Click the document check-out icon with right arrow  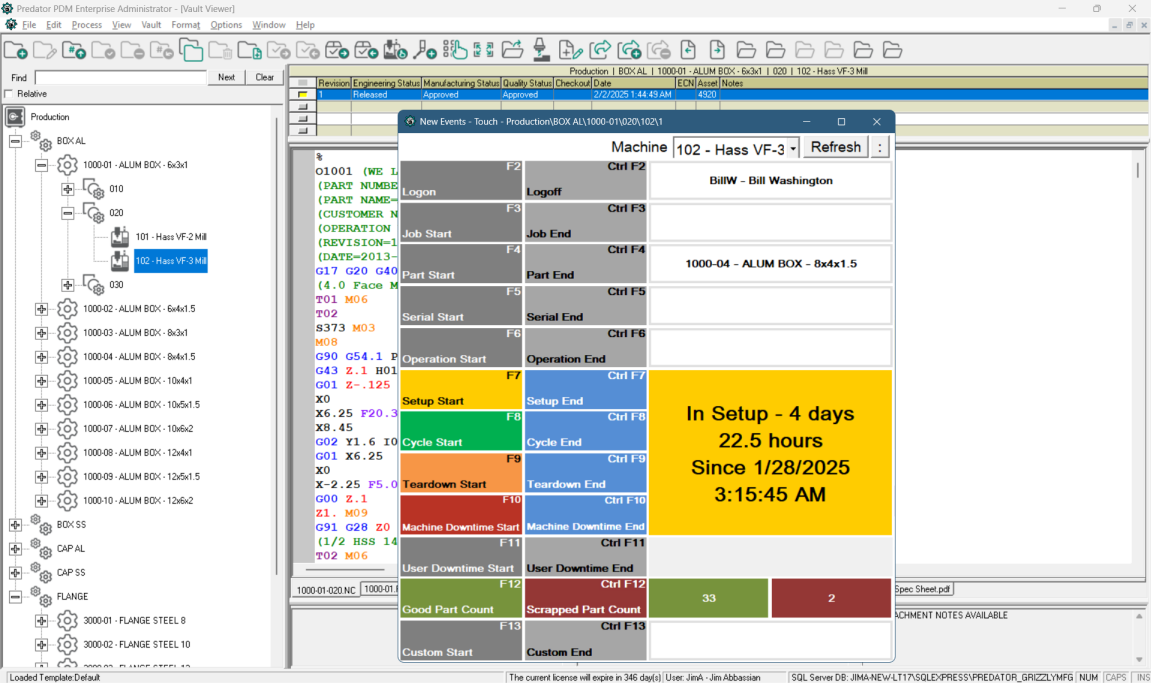pos(718,48)
